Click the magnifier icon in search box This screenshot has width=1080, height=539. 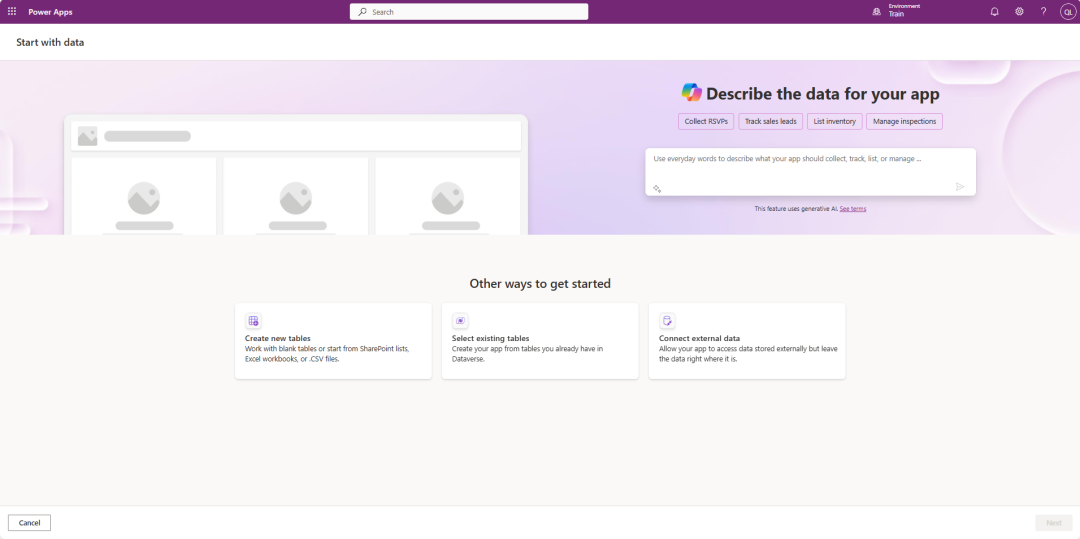[x=362, y=12]
